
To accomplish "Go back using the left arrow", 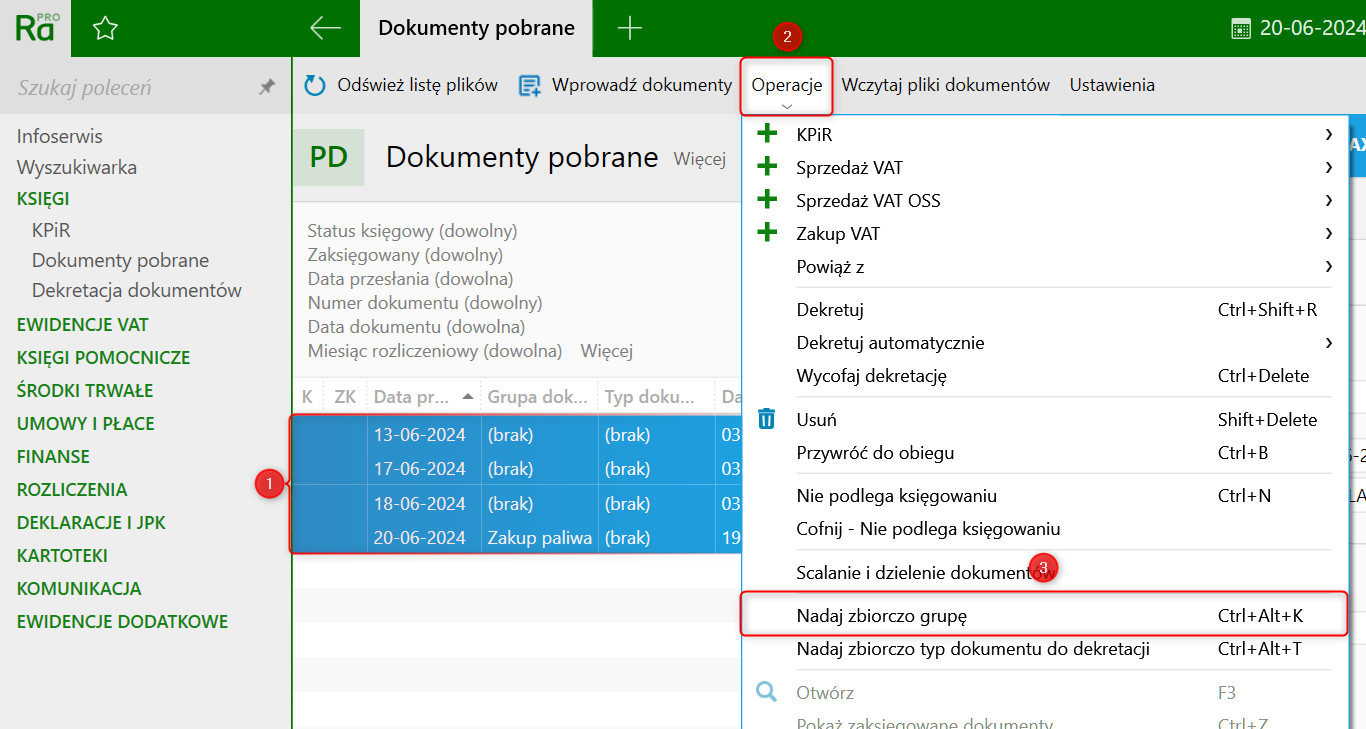I will [x=325, y=28].
